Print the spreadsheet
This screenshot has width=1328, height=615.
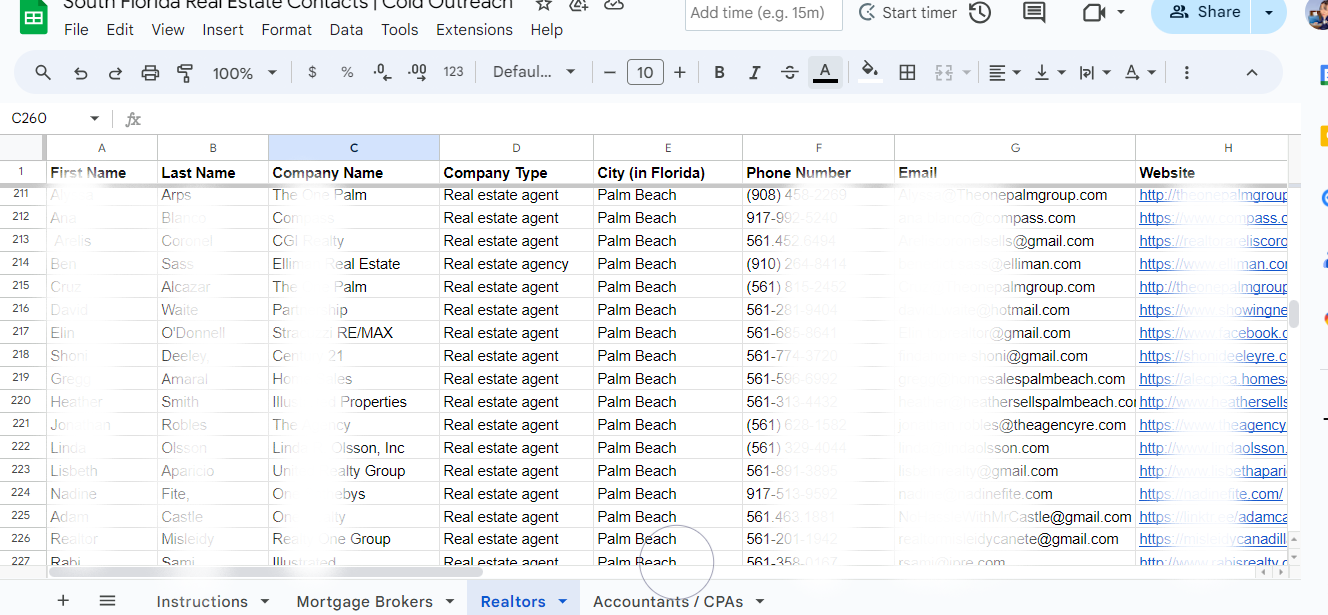pyautogui.click(x=150, y=72)
